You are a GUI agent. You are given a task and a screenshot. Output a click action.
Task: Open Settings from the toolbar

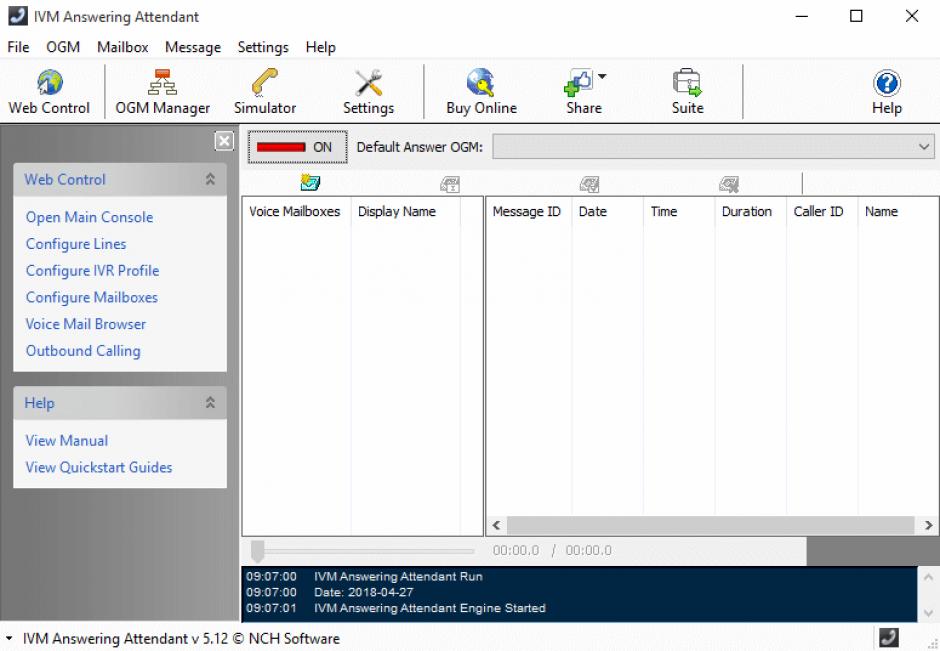coord(368,92)
